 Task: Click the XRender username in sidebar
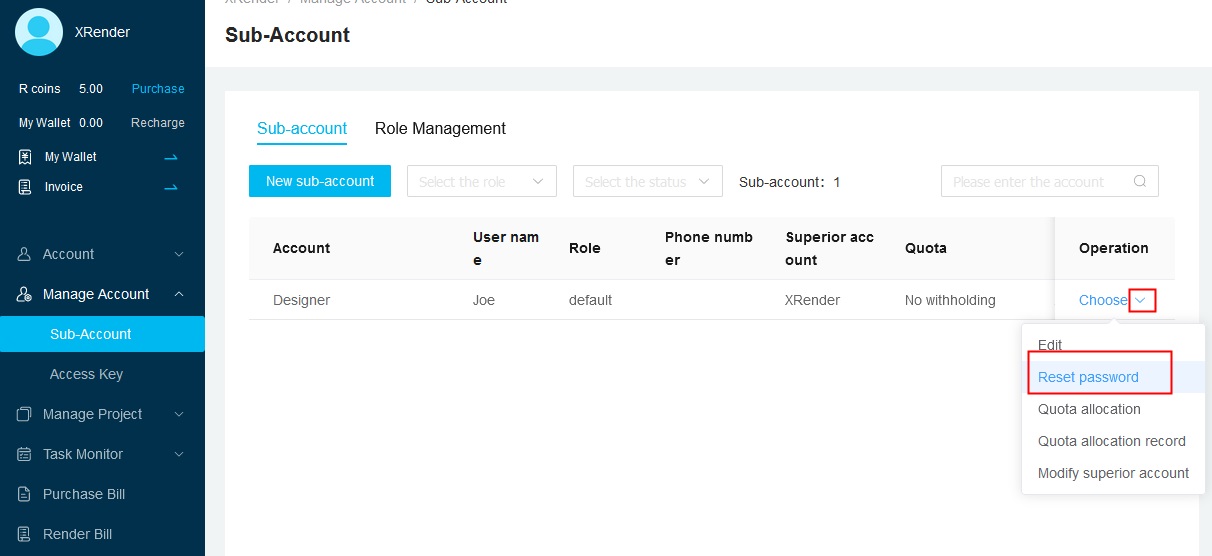pos(102,32)
